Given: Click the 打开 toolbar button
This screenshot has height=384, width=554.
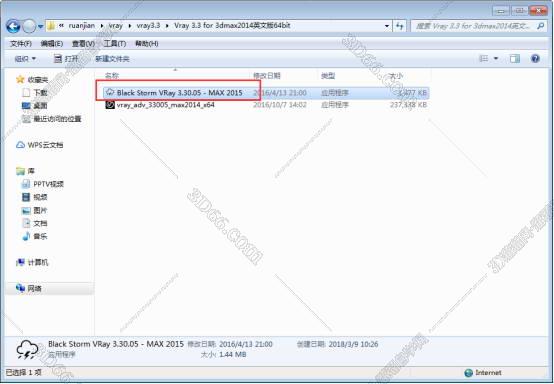Looking at the screenshot, I should click(66, 59).
